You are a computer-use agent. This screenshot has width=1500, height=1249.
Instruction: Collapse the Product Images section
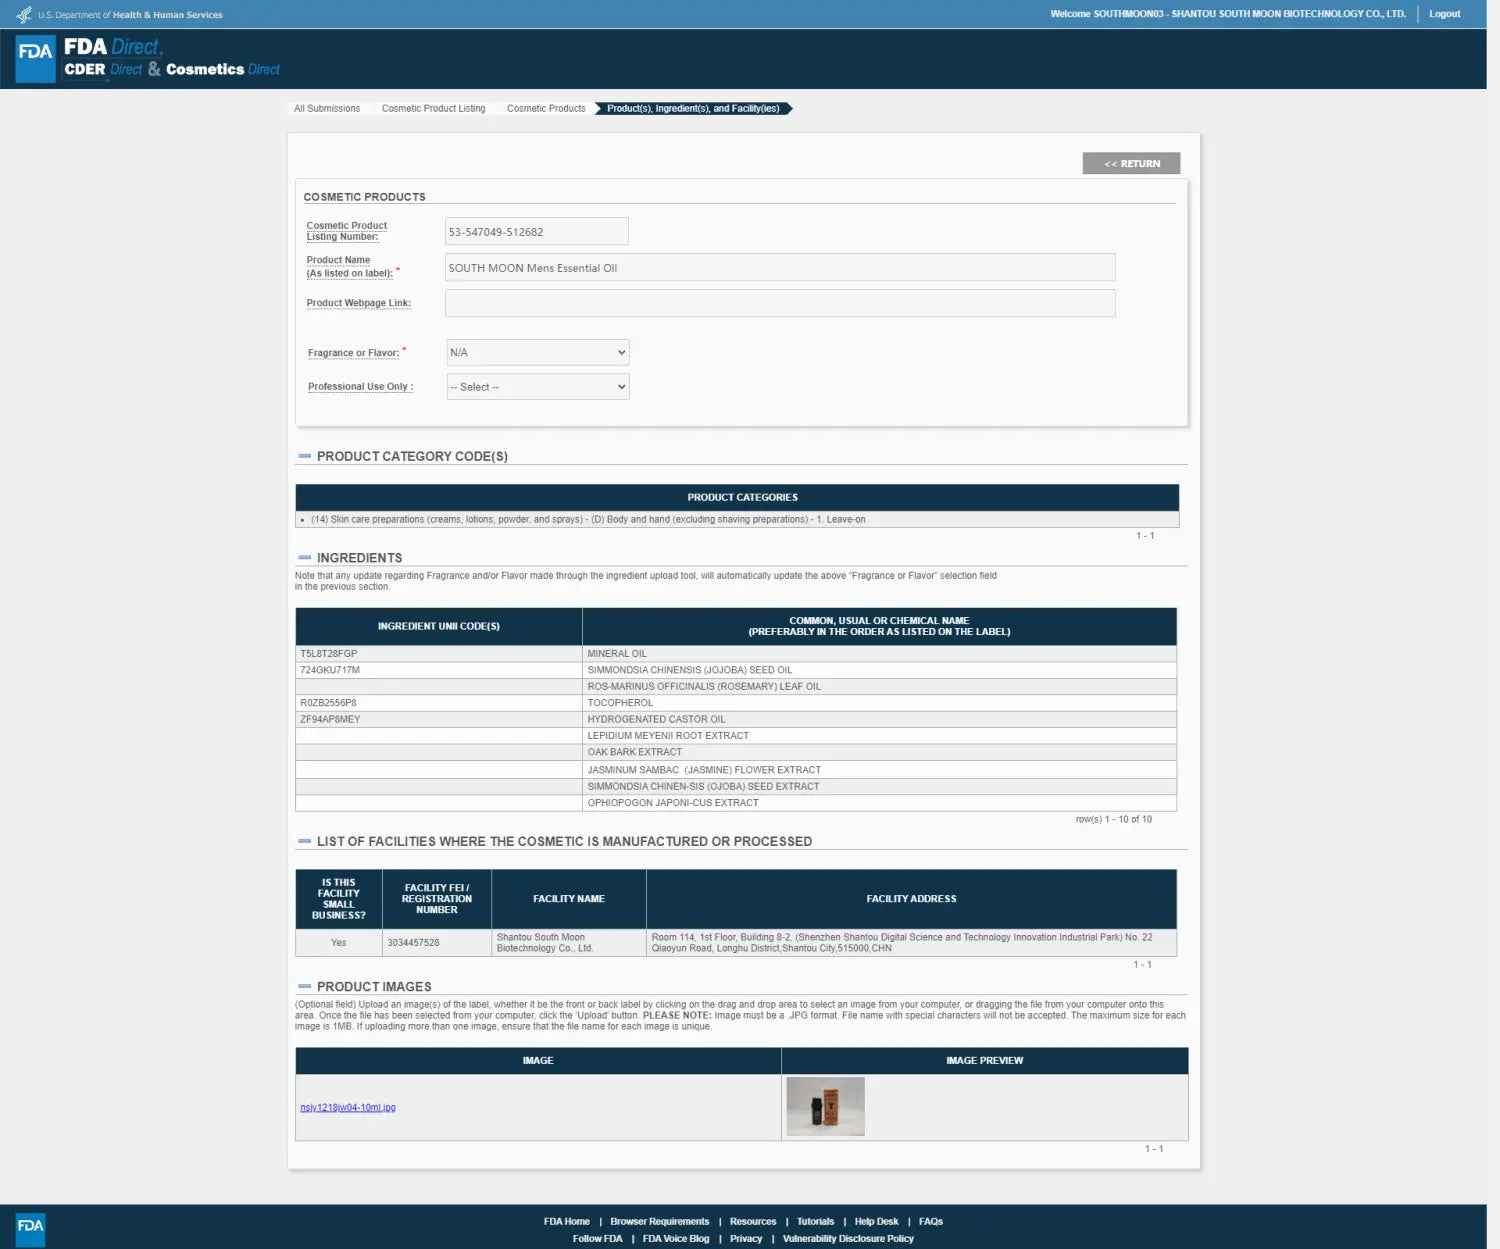click(x=304, y=986)
